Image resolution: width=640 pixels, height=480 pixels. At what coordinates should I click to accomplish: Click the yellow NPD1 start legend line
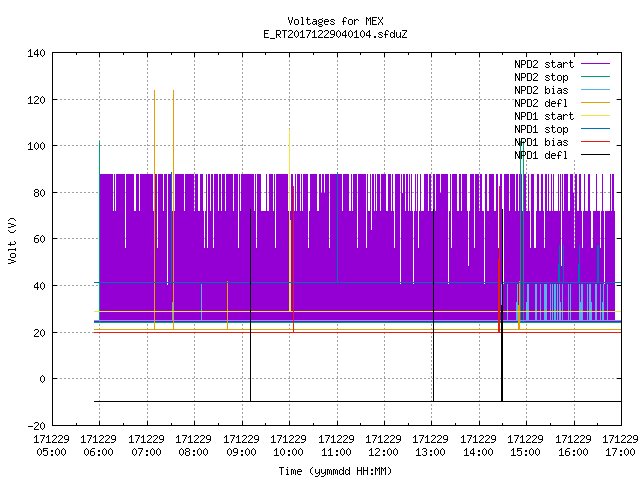tap(596, 116)
